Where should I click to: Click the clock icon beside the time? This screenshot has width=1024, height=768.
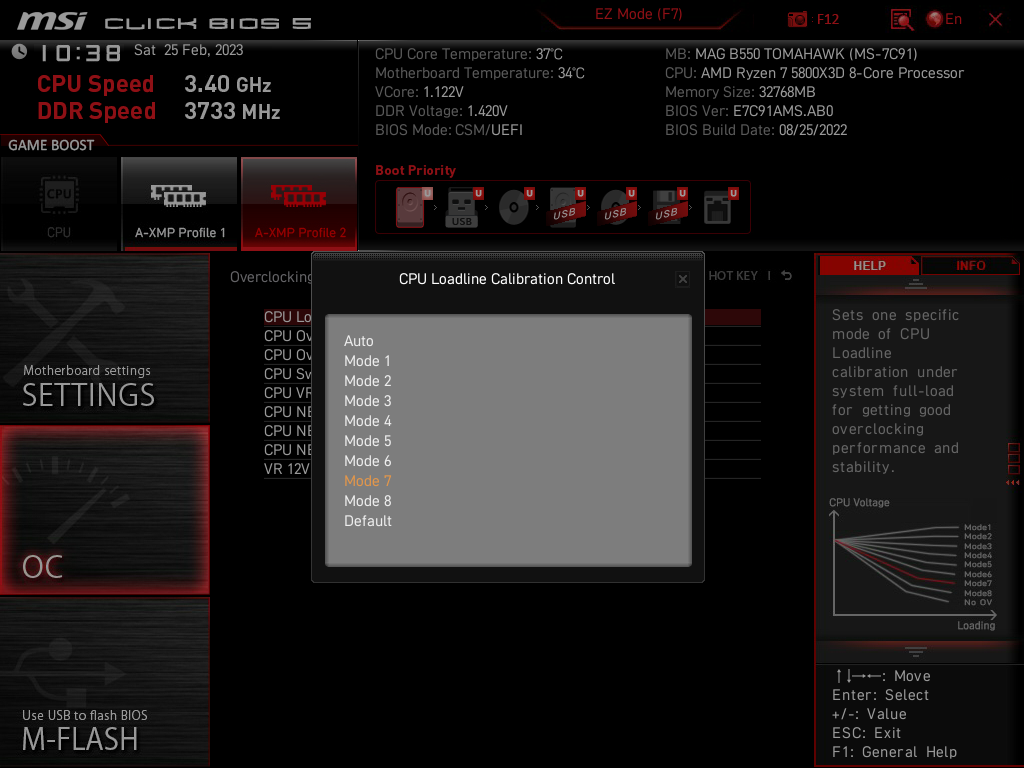[19, 52]
